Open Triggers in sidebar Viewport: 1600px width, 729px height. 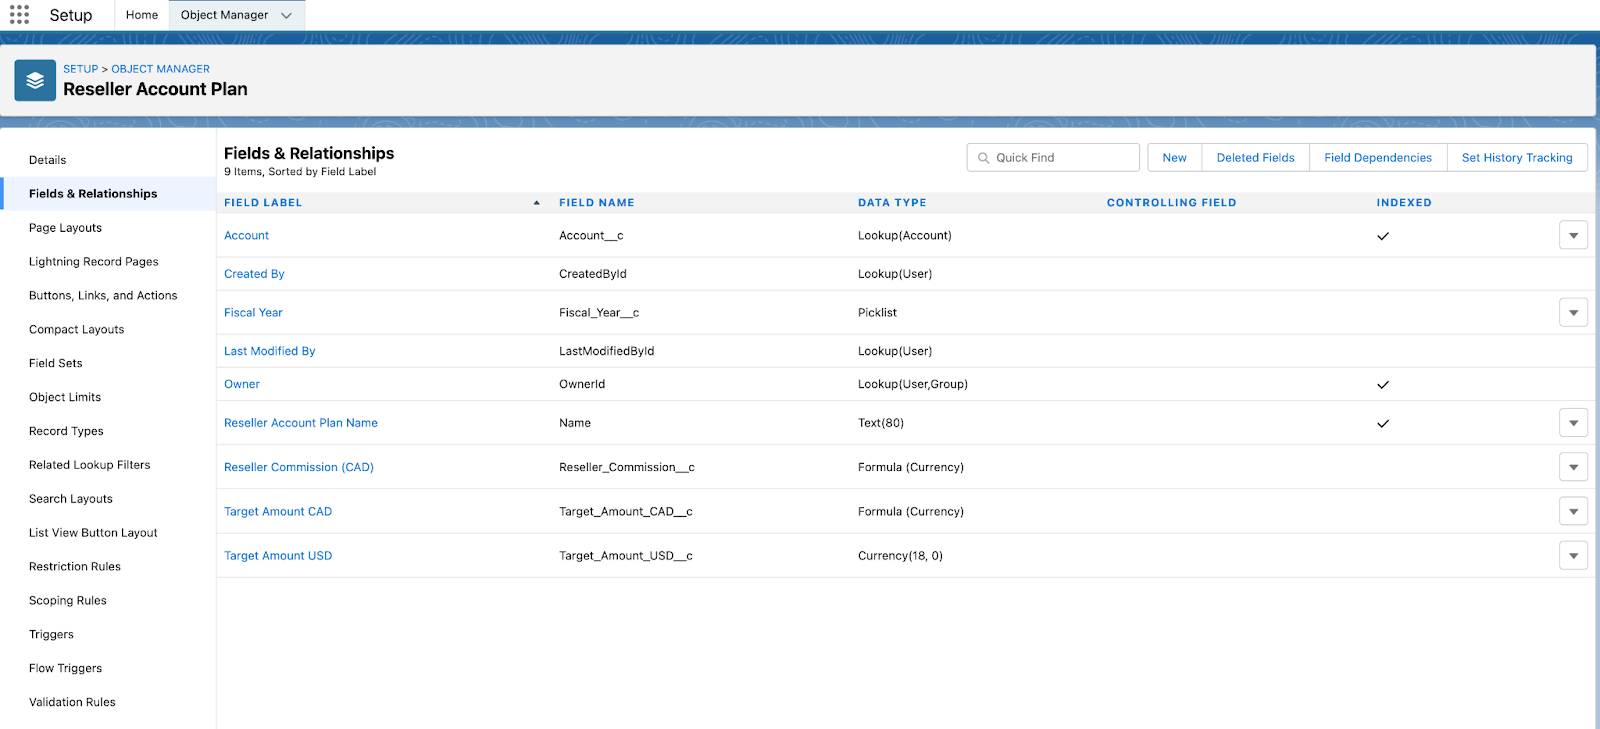(x=51, y=635)
